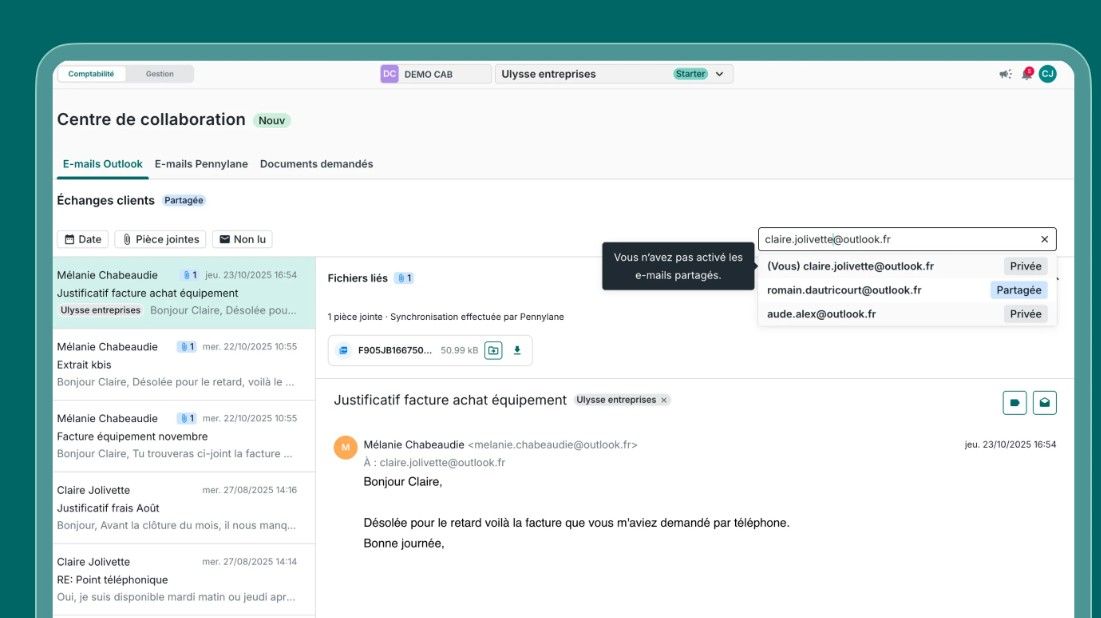Click the open-envelope mark as read icon
The height and width of the screenshot is (618, 1101).
1044,403
